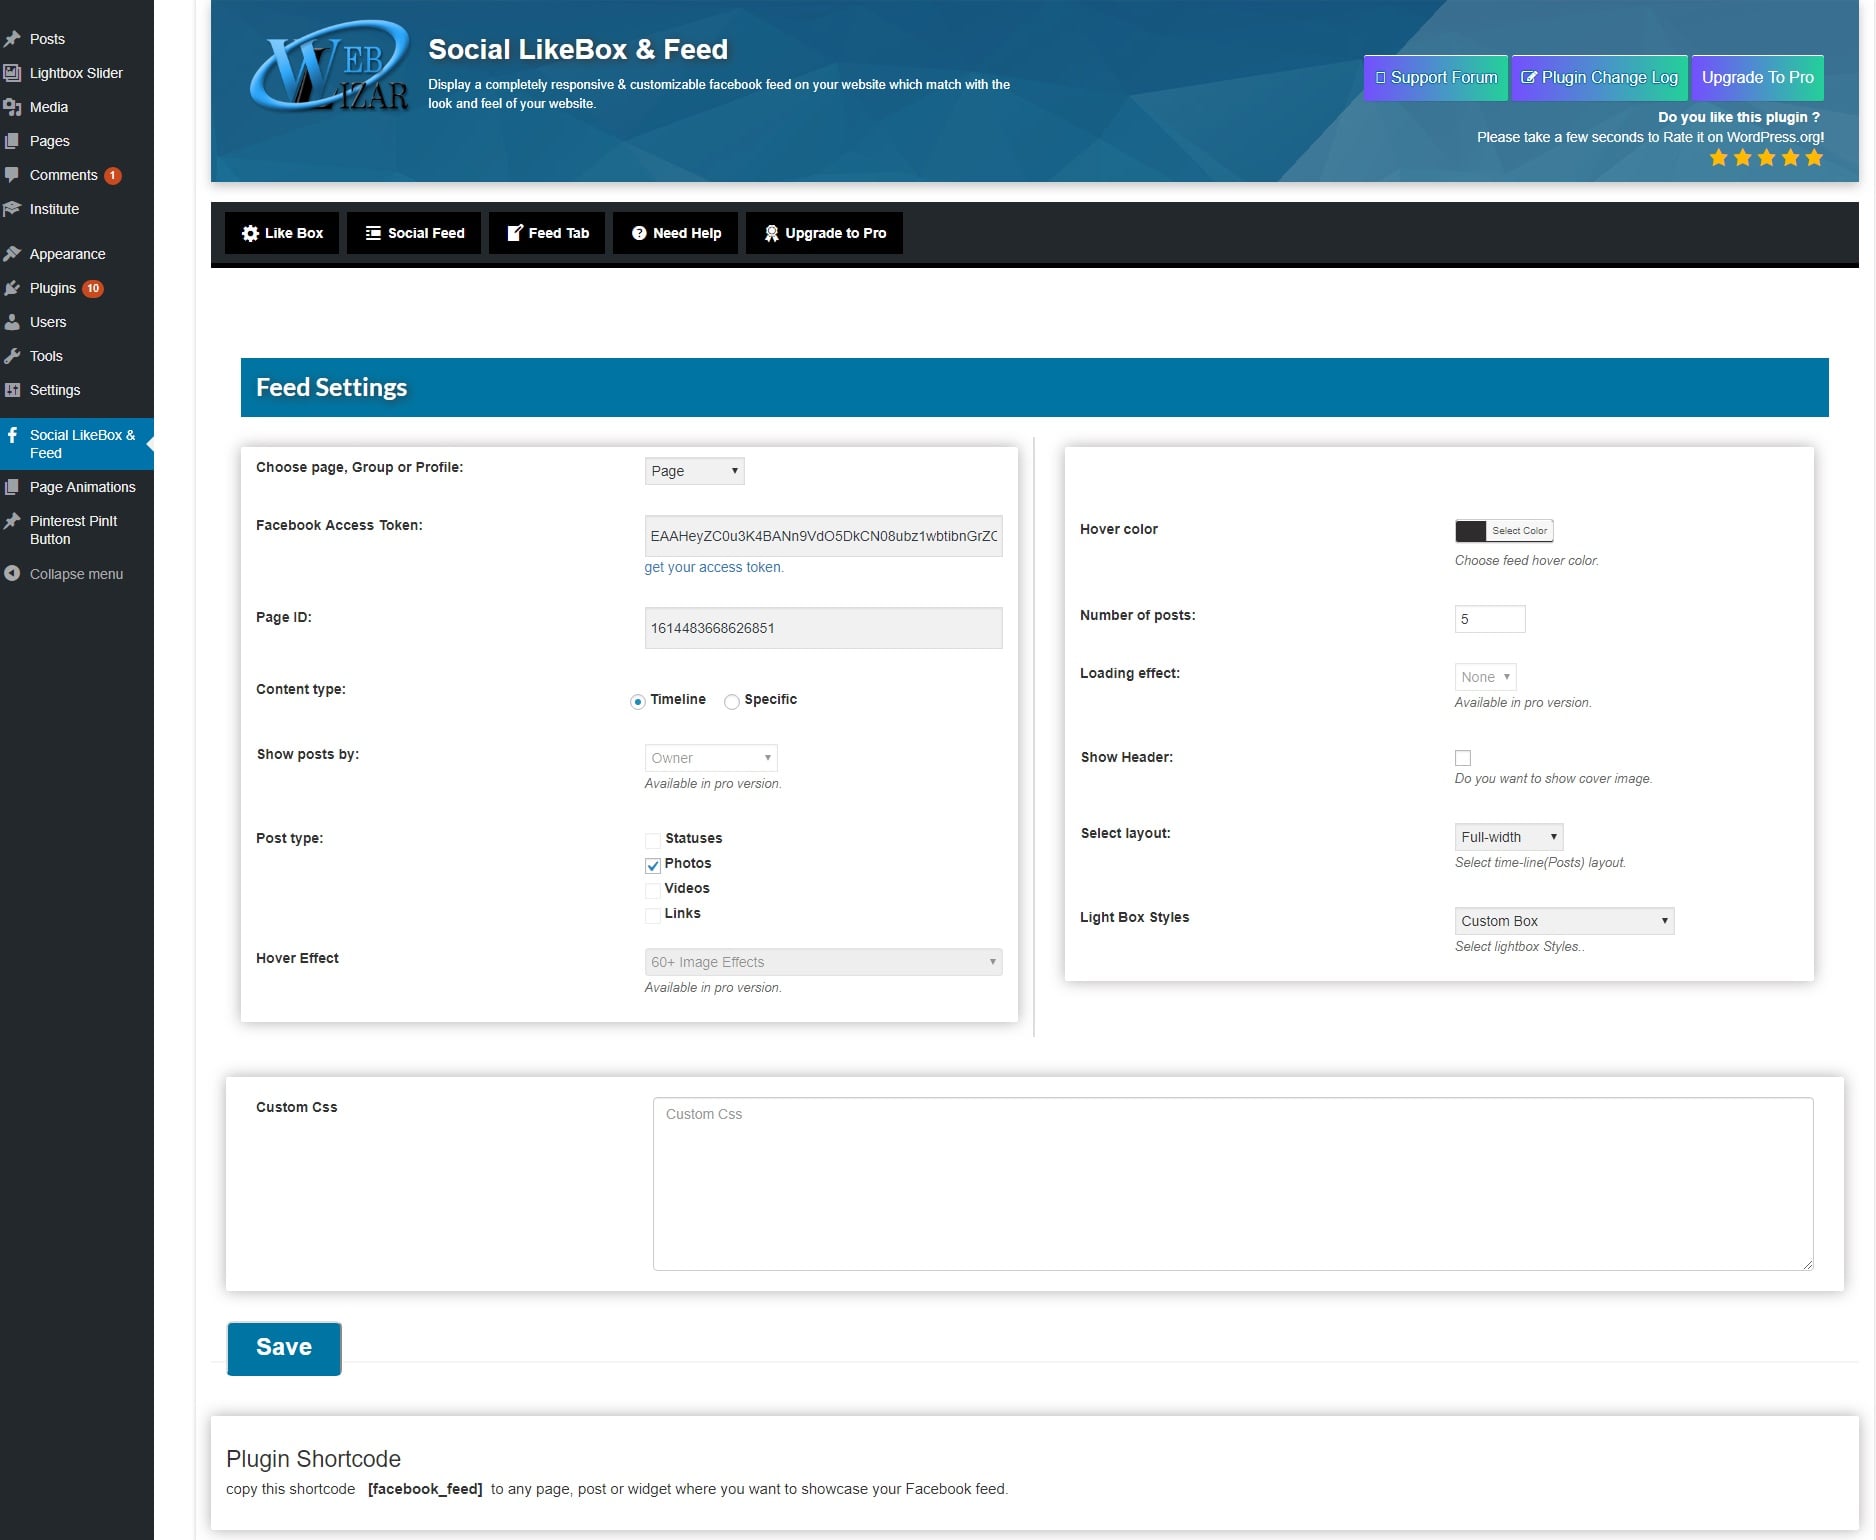Click the Number of posts field
This screenshot has width=1876, height=1540.
point(1490,619)
